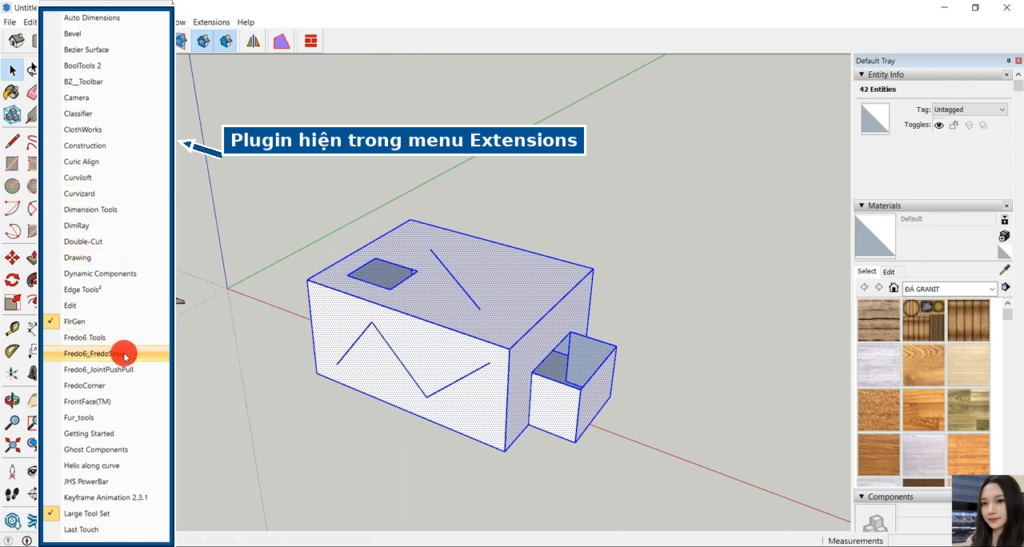The height and width of the screenshot is (547, 1024).
Task: Switch to the materials Edit tab
Action: 889,272
